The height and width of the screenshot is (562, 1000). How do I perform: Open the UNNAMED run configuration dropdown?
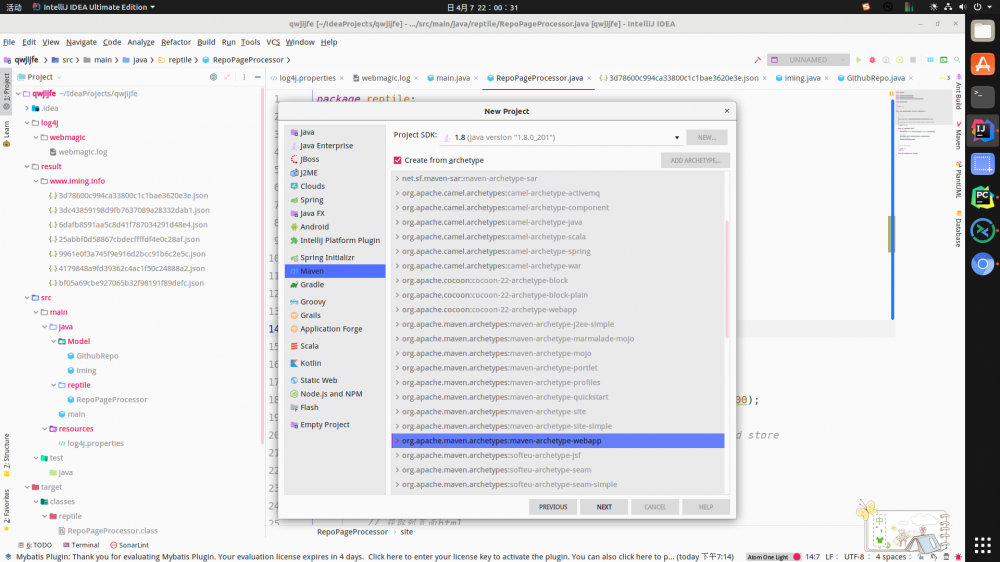point(809,60)
